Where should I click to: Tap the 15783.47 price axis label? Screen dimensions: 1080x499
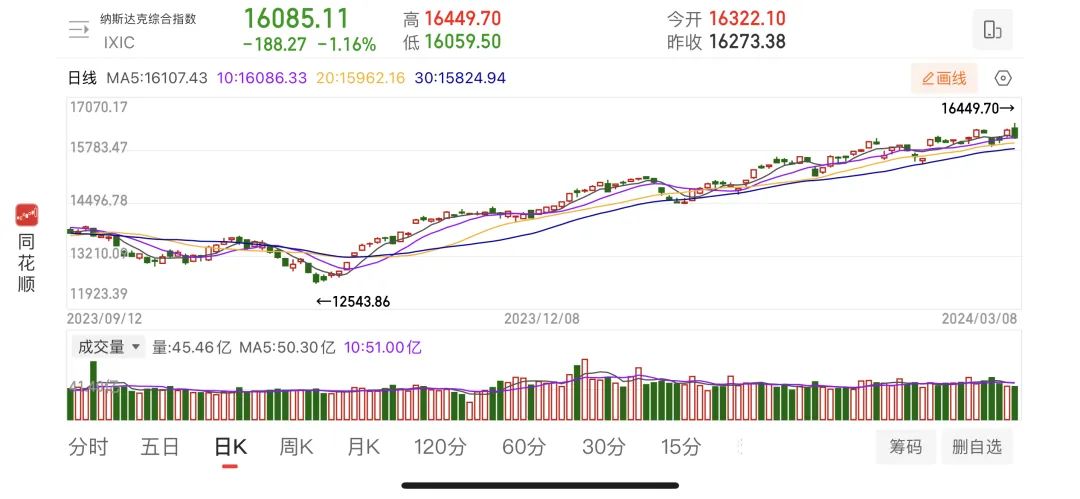[98, 147]
